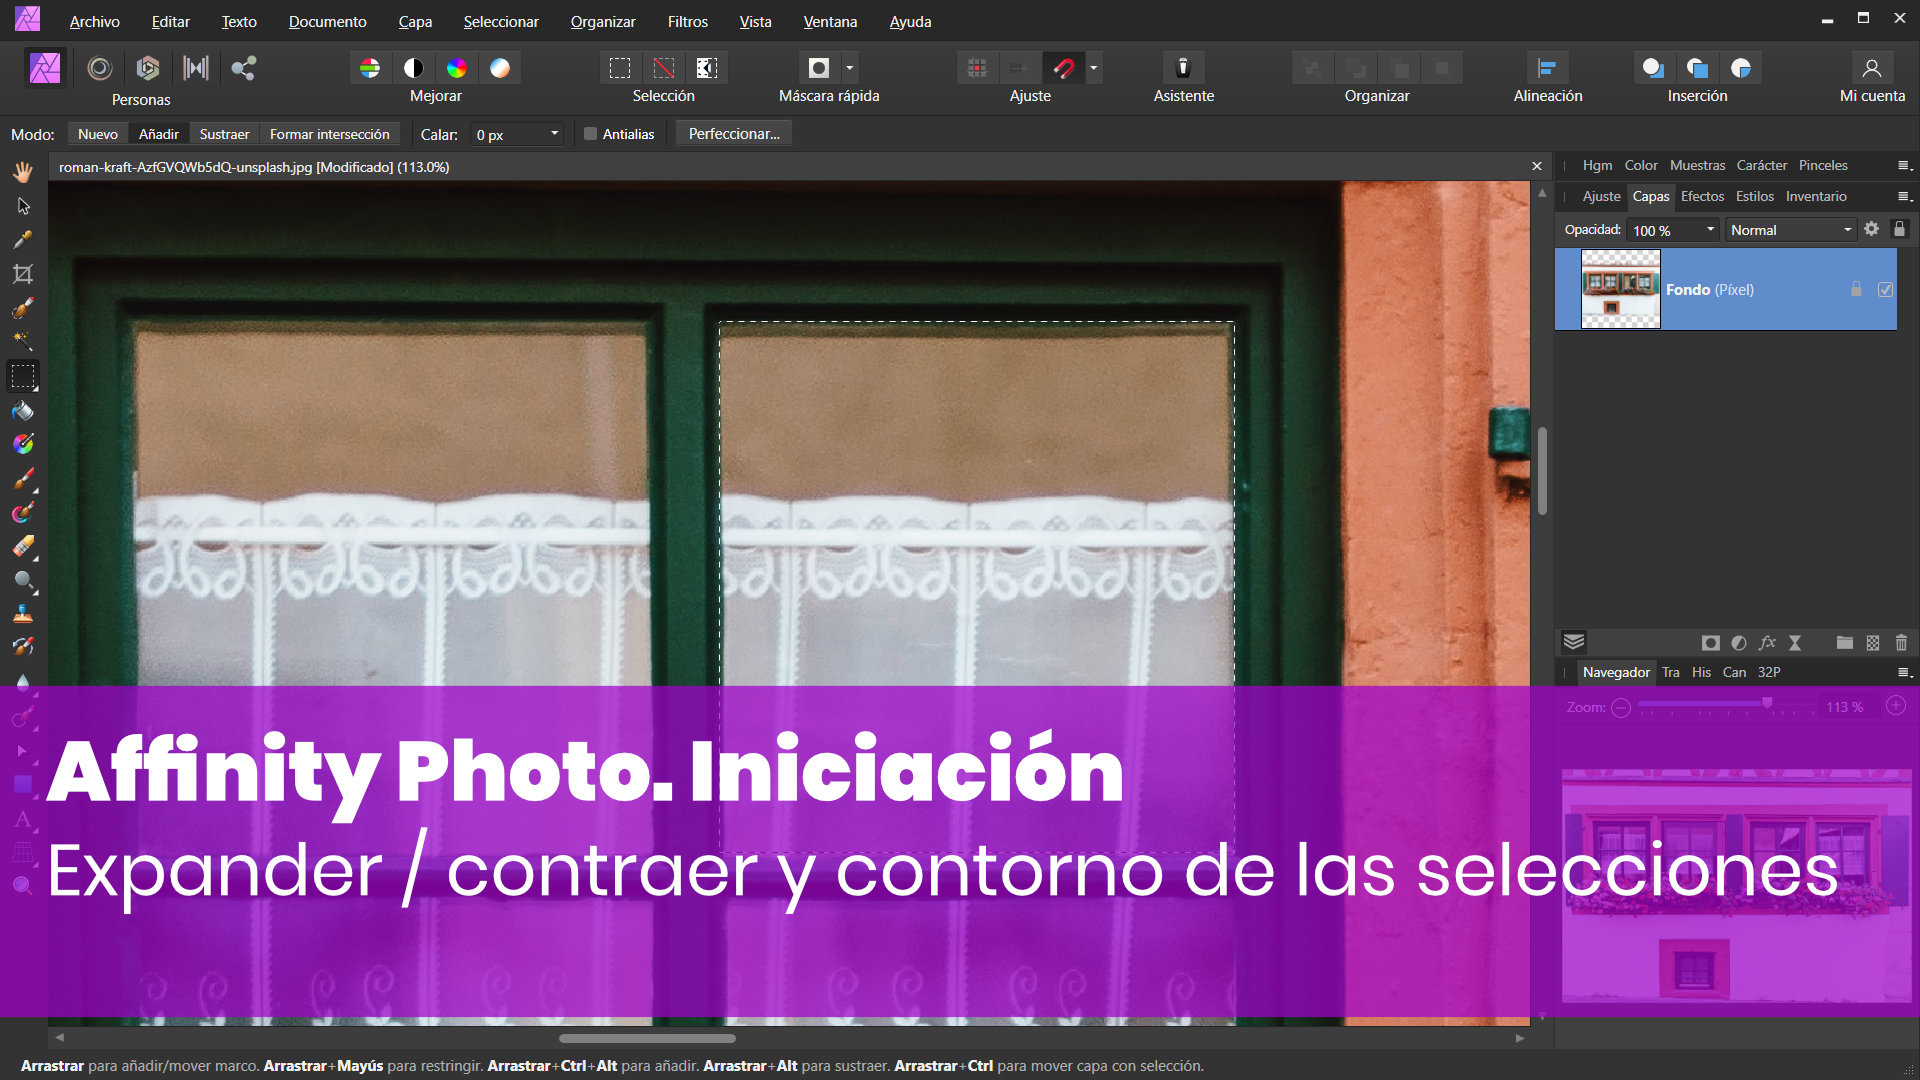Viewport: 1920px width, 1080px height.
Task: Select the Selection Brush tool
Action: pyautogui.click(x=23, y=308)
